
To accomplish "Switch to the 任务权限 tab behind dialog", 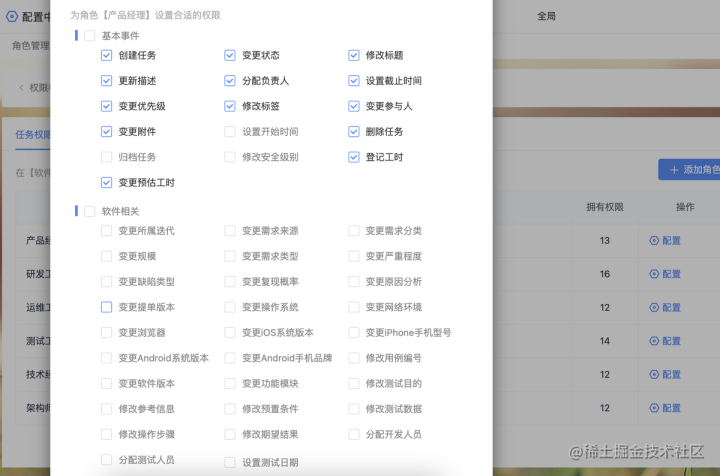I will [33, 135].
